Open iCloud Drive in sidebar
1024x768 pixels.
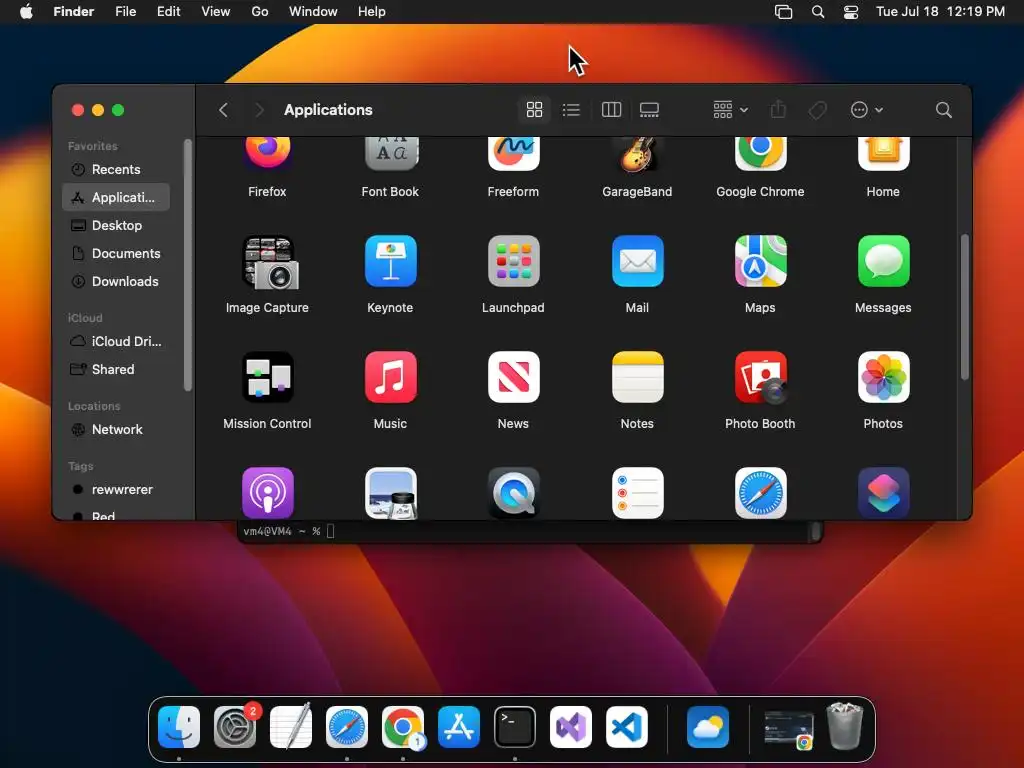coord(116,341)
